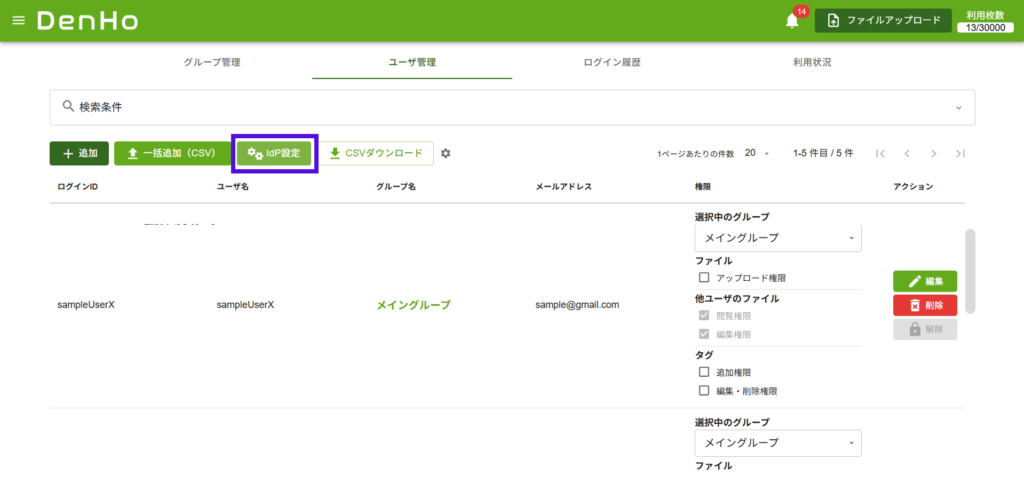The image size is (1024, 483).
Task: Click the ファイルアップロード button
Action: click(883, 21)
